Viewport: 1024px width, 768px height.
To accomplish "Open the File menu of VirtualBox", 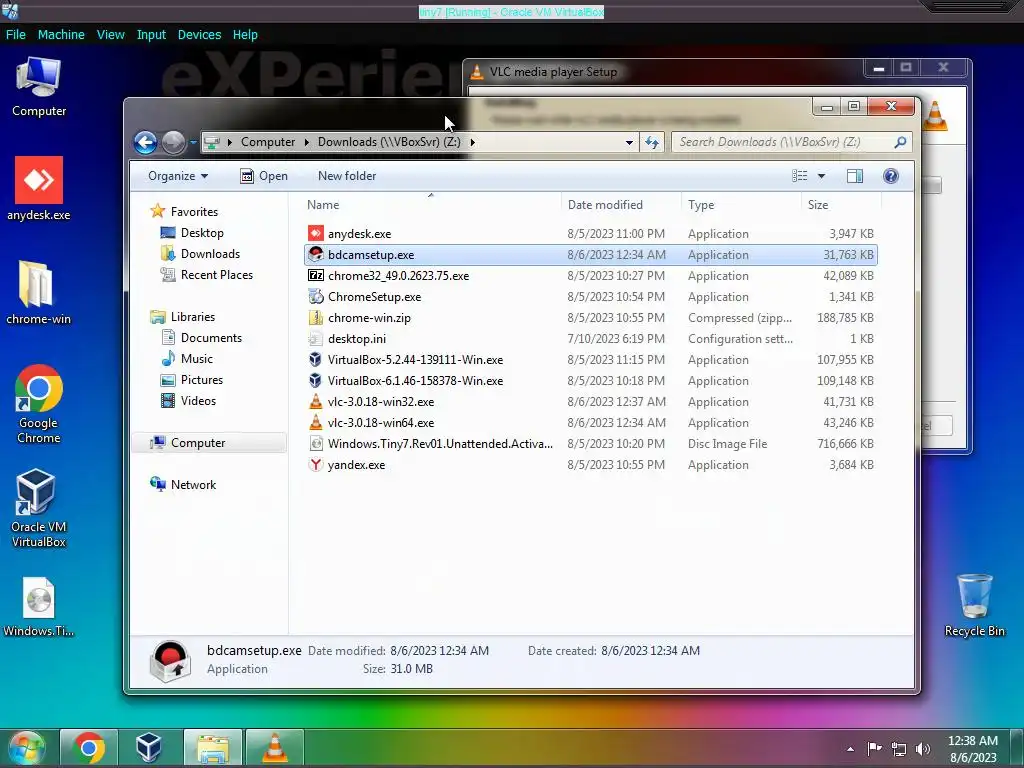I will point(16,35).
